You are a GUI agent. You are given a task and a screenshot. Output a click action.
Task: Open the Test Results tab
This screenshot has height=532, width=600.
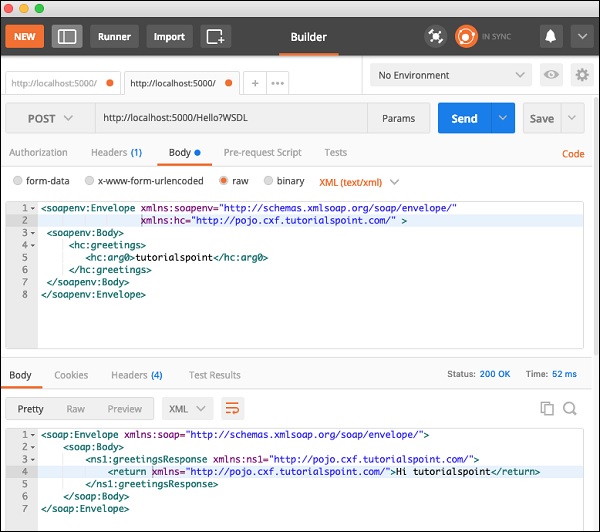tap(214, 375)
